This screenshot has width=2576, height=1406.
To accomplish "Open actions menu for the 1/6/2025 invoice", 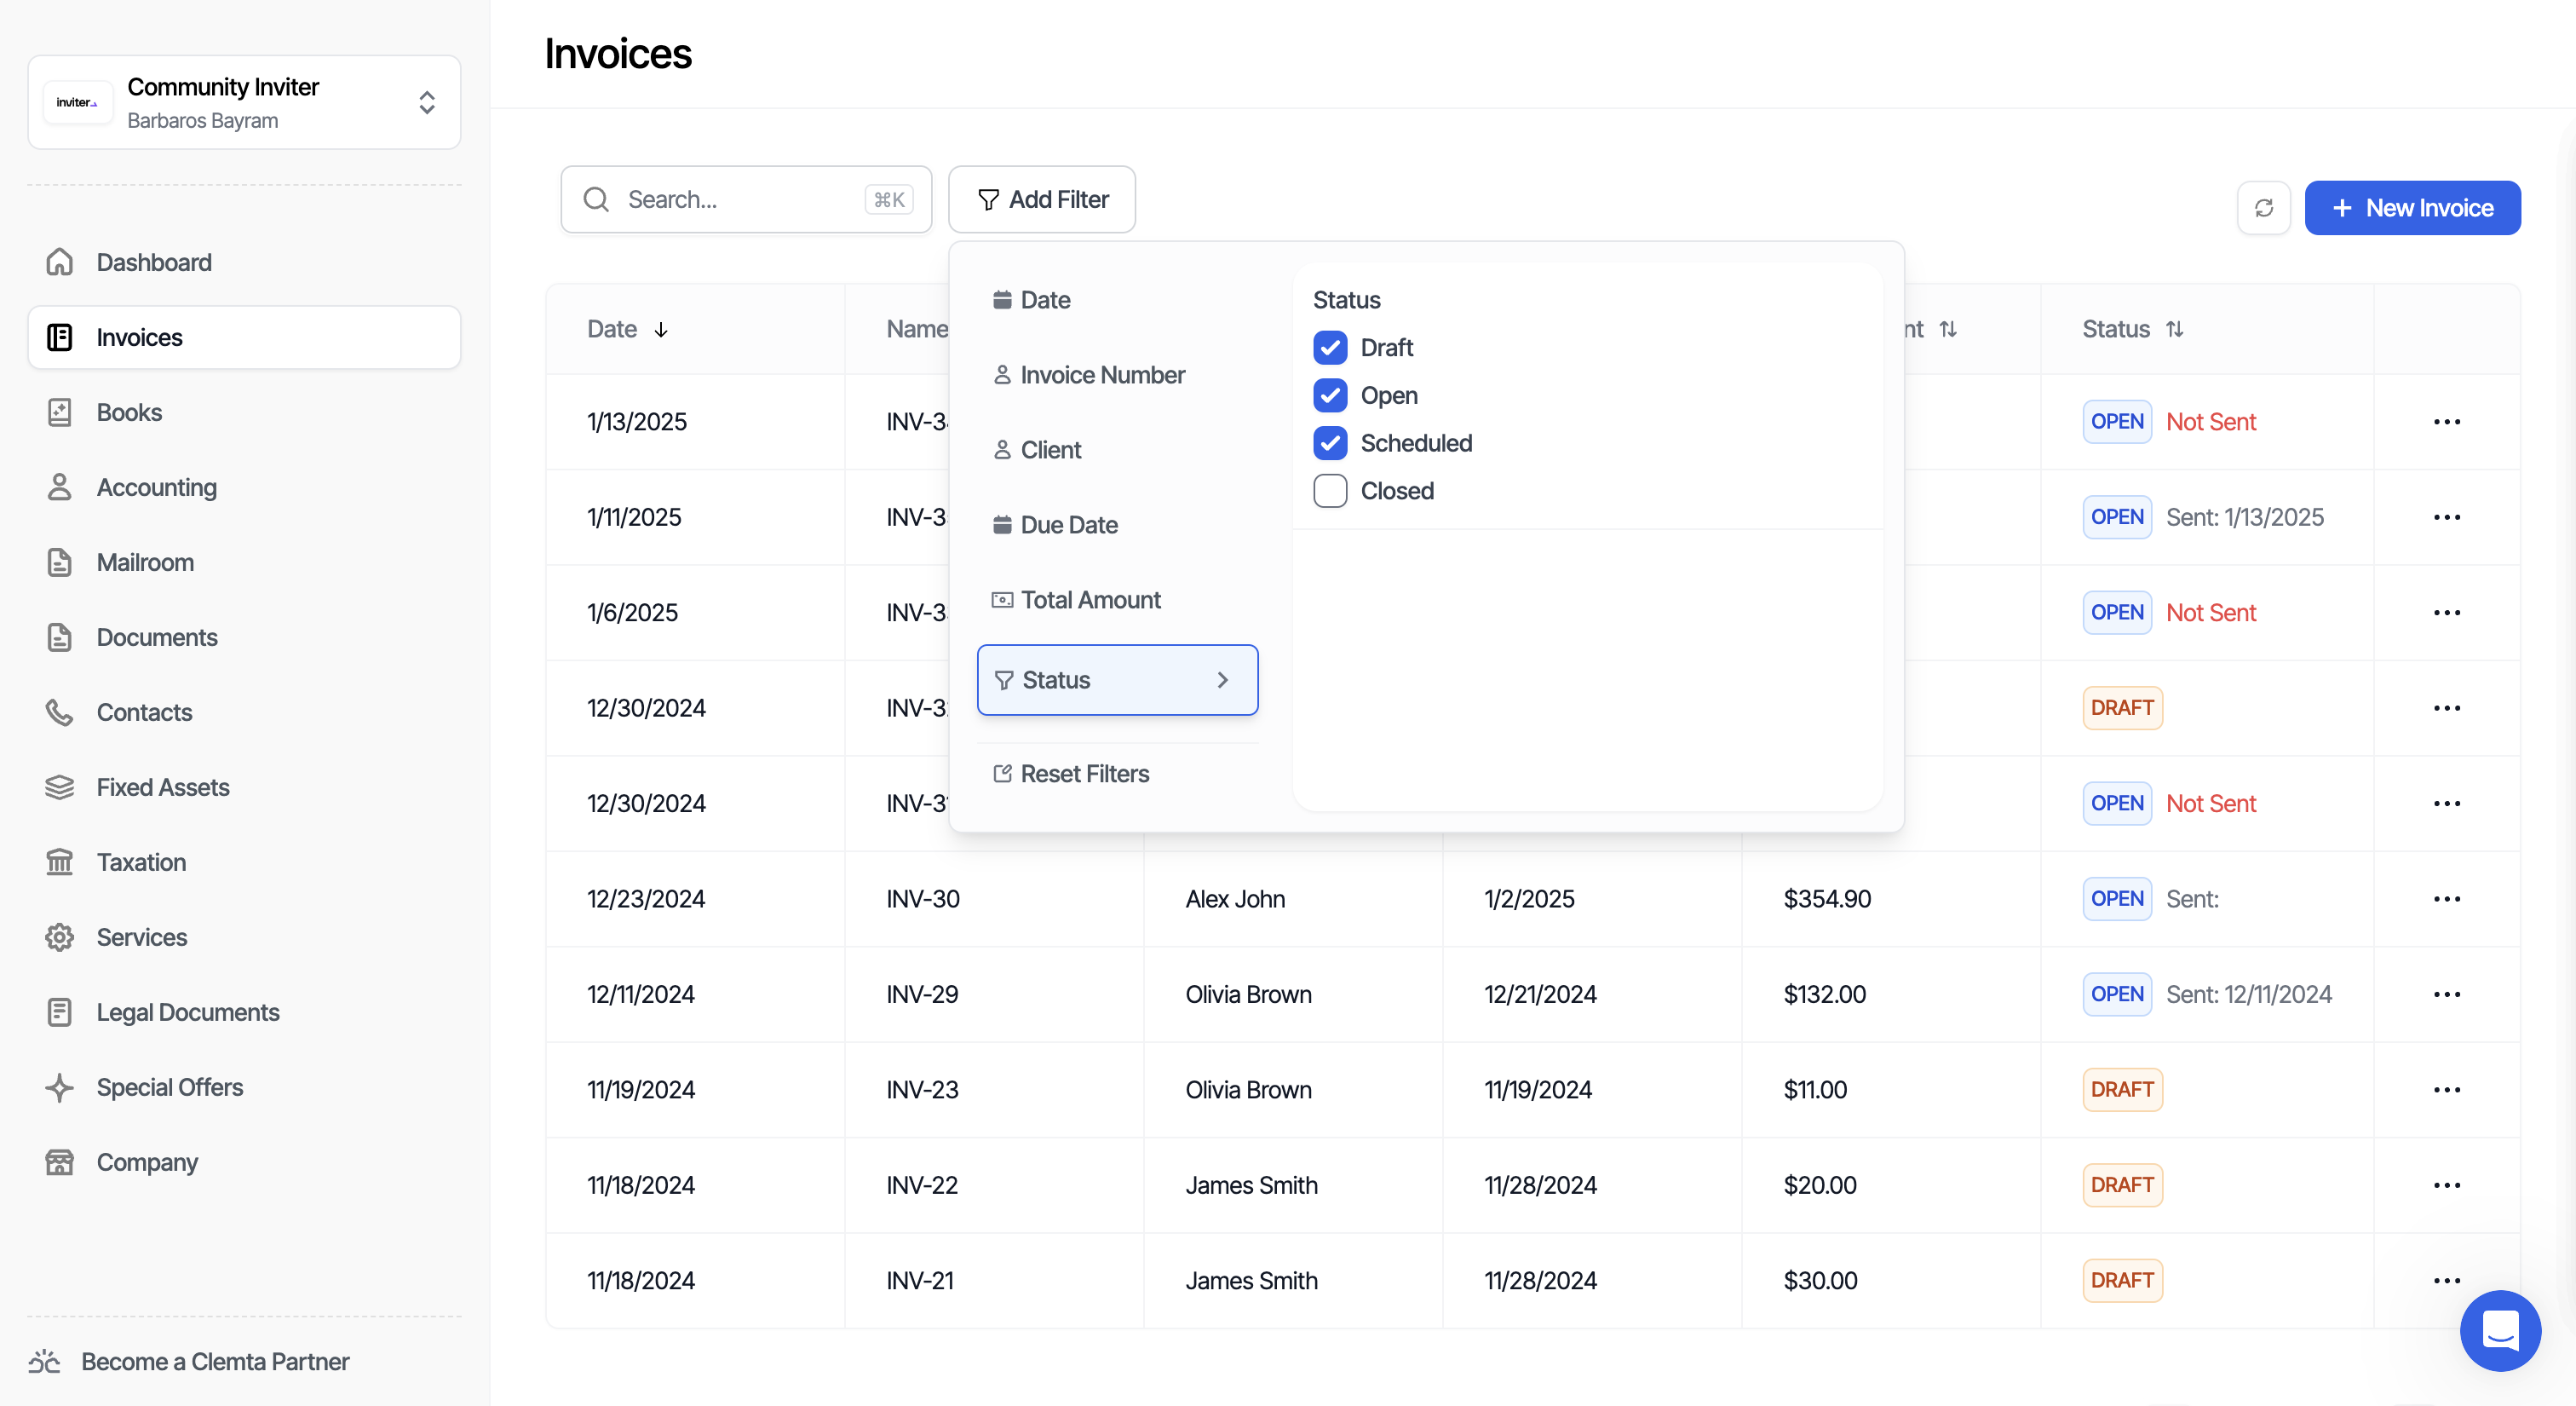I will click(2447, 613).
